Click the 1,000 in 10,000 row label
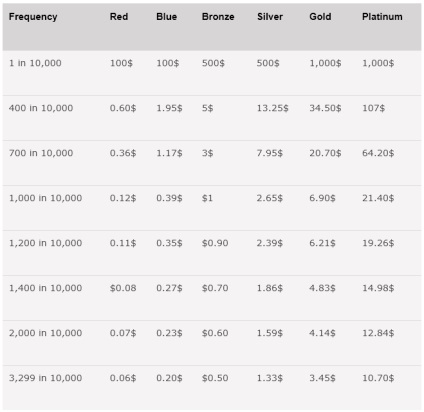 (x=45, y=198)
